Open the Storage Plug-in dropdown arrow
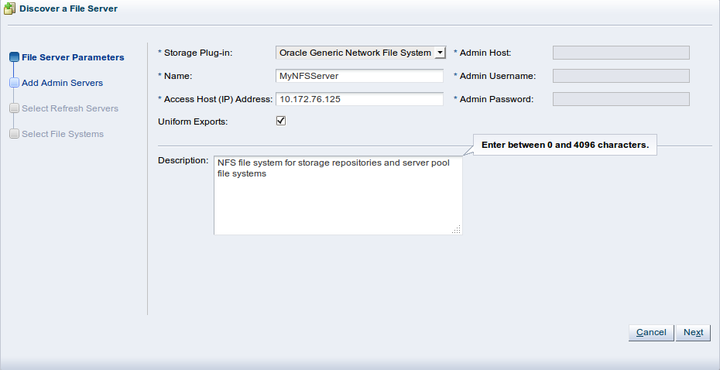720x370 pixels. point(440,53)
